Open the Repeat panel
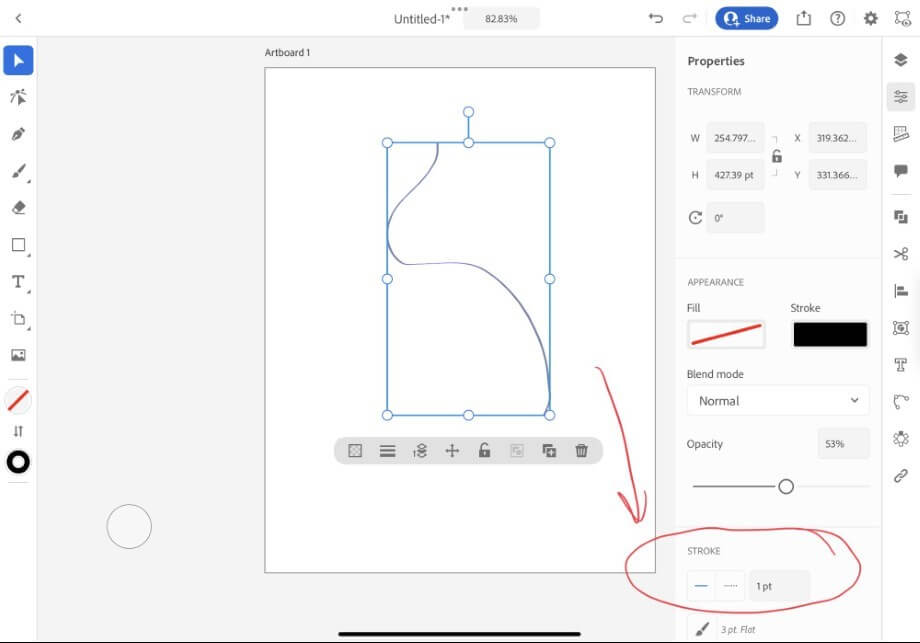The image size is (920, 643). click(x=901, y=439)
